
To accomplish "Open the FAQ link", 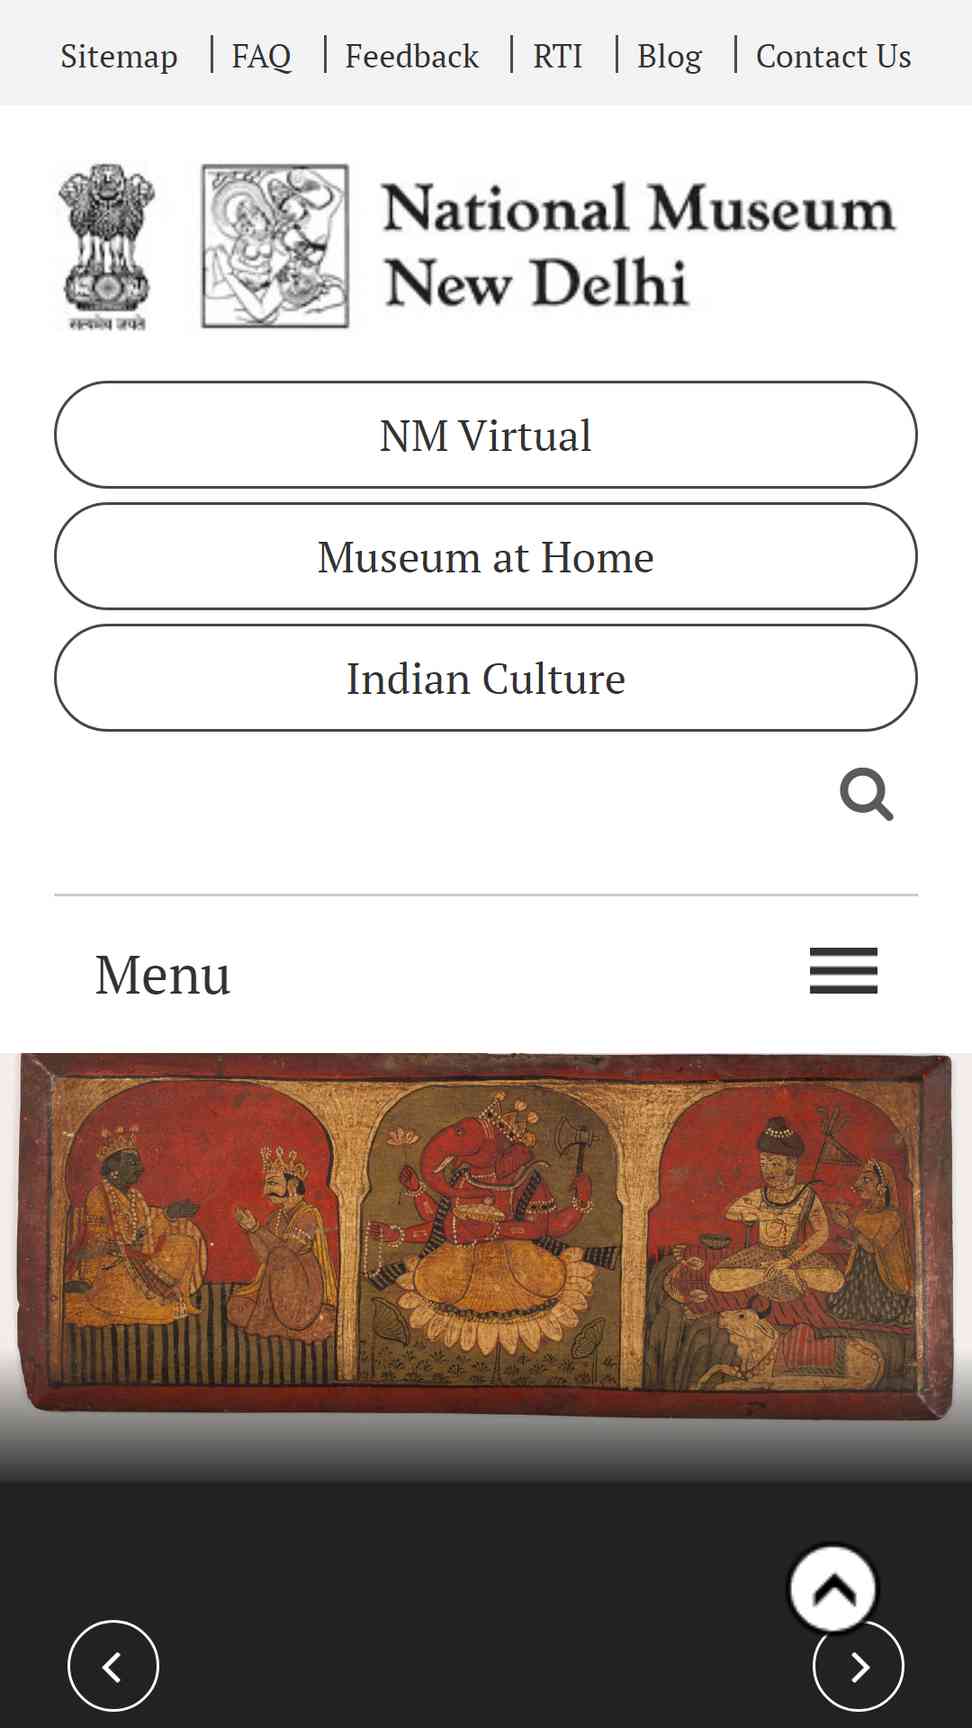I will [x=261, y=56].
